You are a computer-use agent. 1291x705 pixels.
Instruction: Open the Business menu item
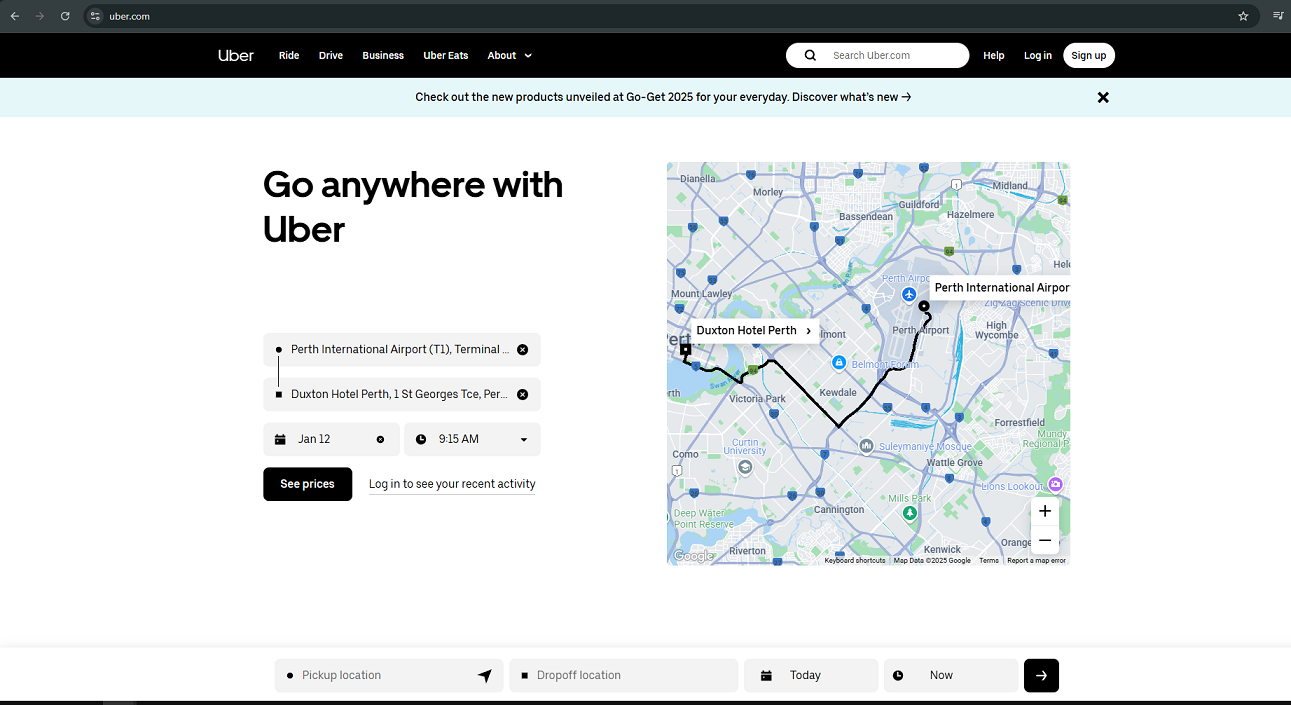(383, 55)
